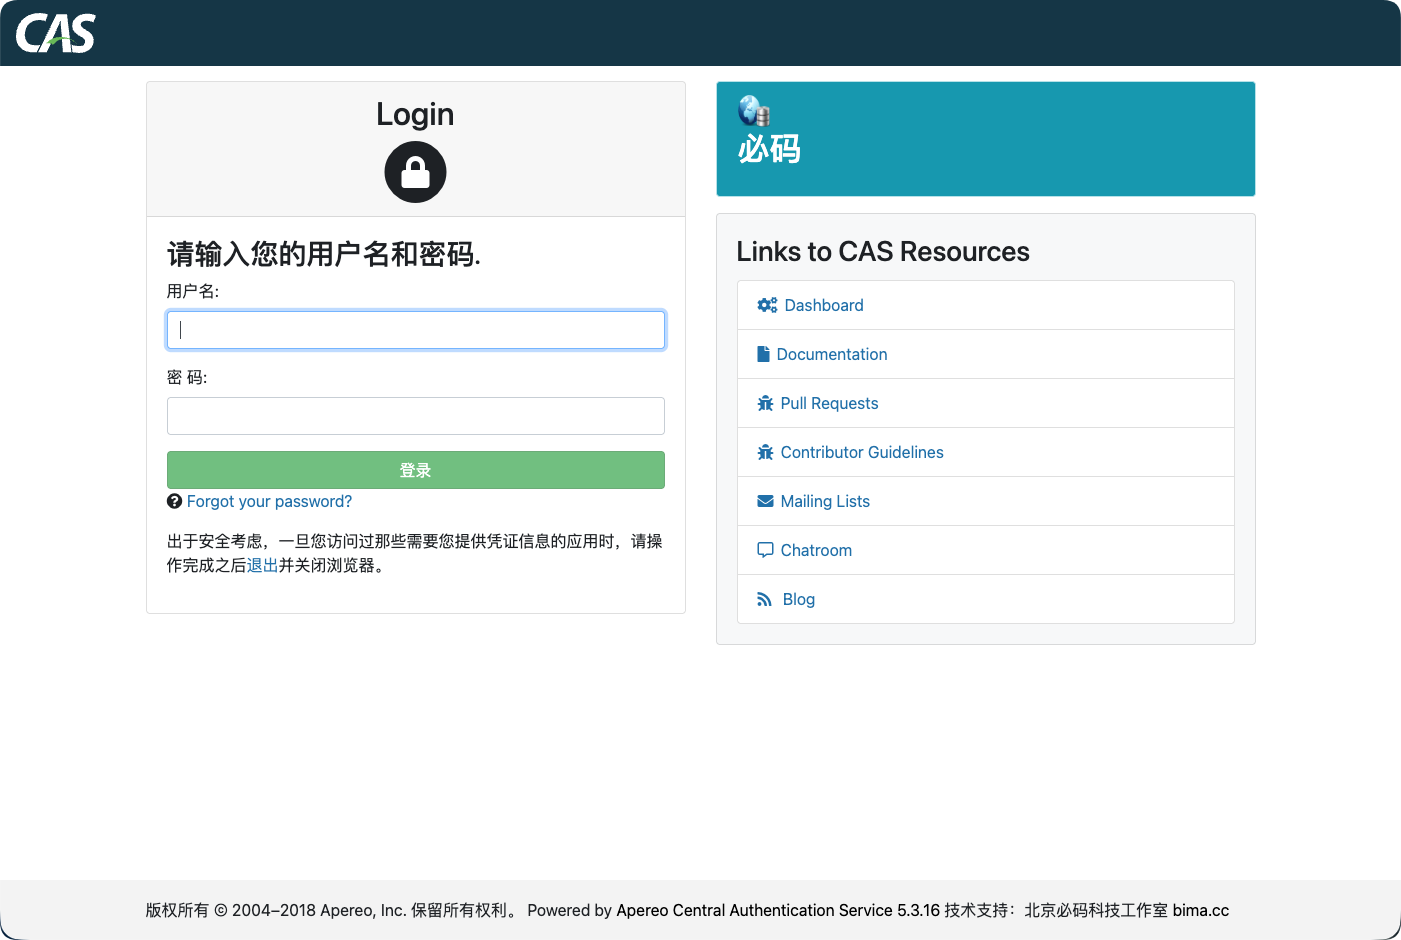Open the Forgot your password link
The width and height of the screenshot is (1401, 940).
(x=269, y=501)
